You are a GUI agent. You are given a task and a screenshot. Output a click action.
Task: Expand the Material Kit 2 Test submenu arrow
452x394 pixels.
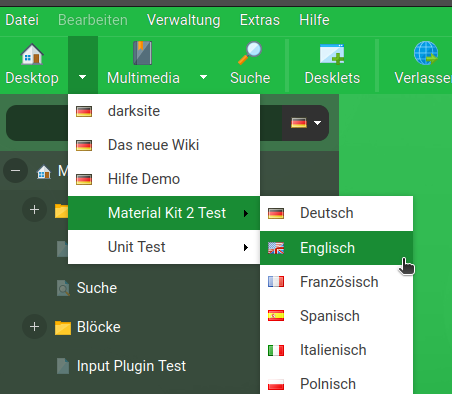pos(246,213)
